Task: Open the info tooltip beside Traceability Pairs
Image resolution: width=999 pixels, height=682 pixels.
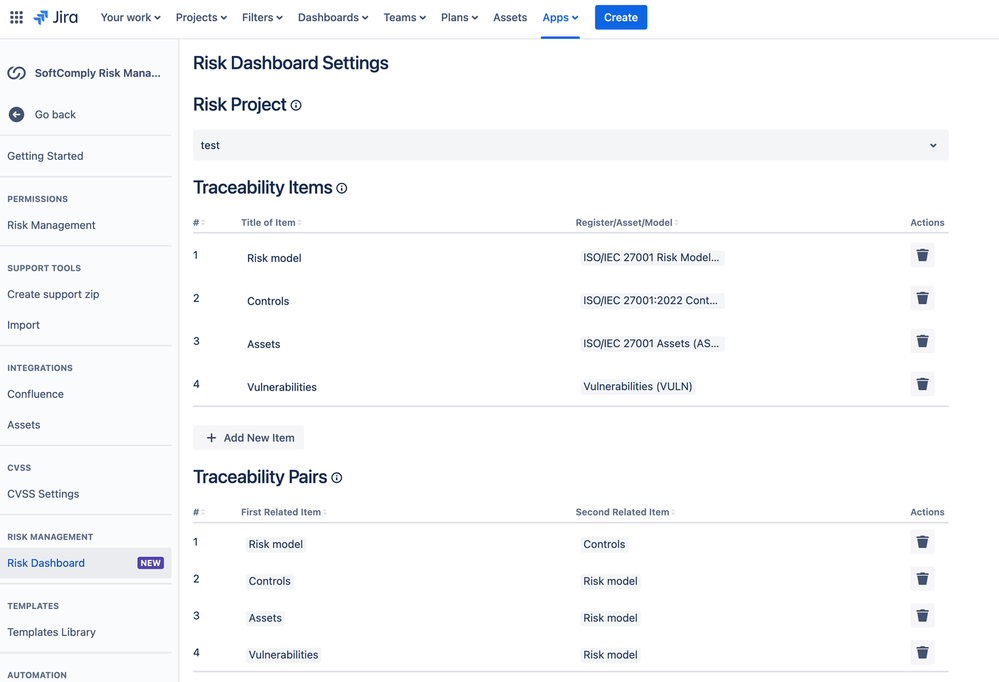Action: click(x=336, y=477)
